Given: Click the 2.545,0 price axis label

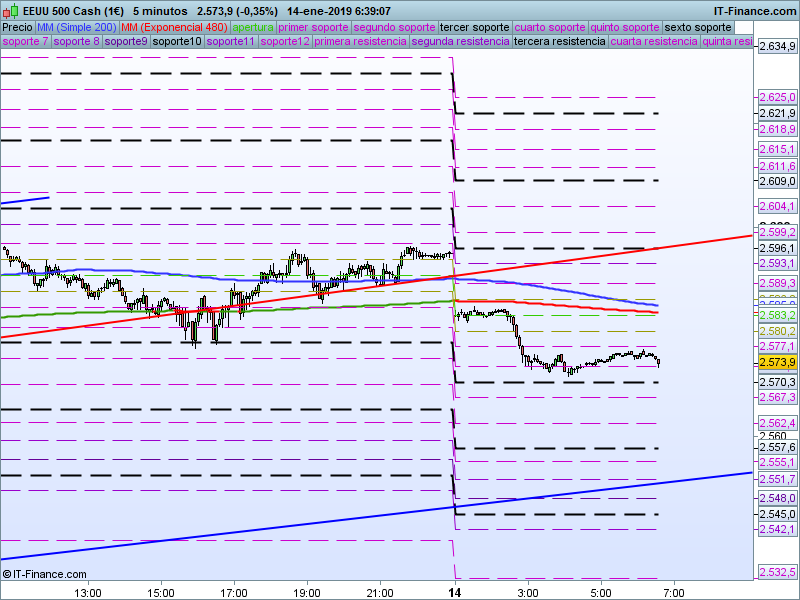Looking at the screenshot, I should pos(777,514).
